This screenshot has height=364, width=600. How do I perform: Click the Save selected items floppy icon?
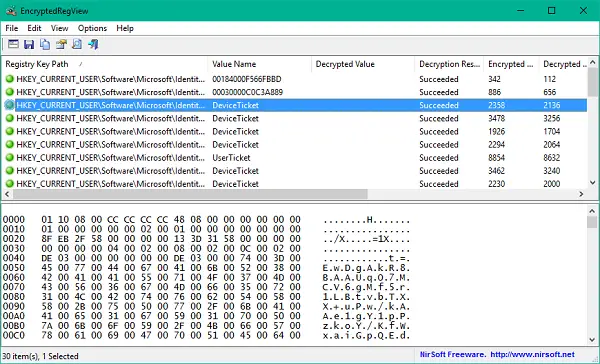click(x=29, y=44)
